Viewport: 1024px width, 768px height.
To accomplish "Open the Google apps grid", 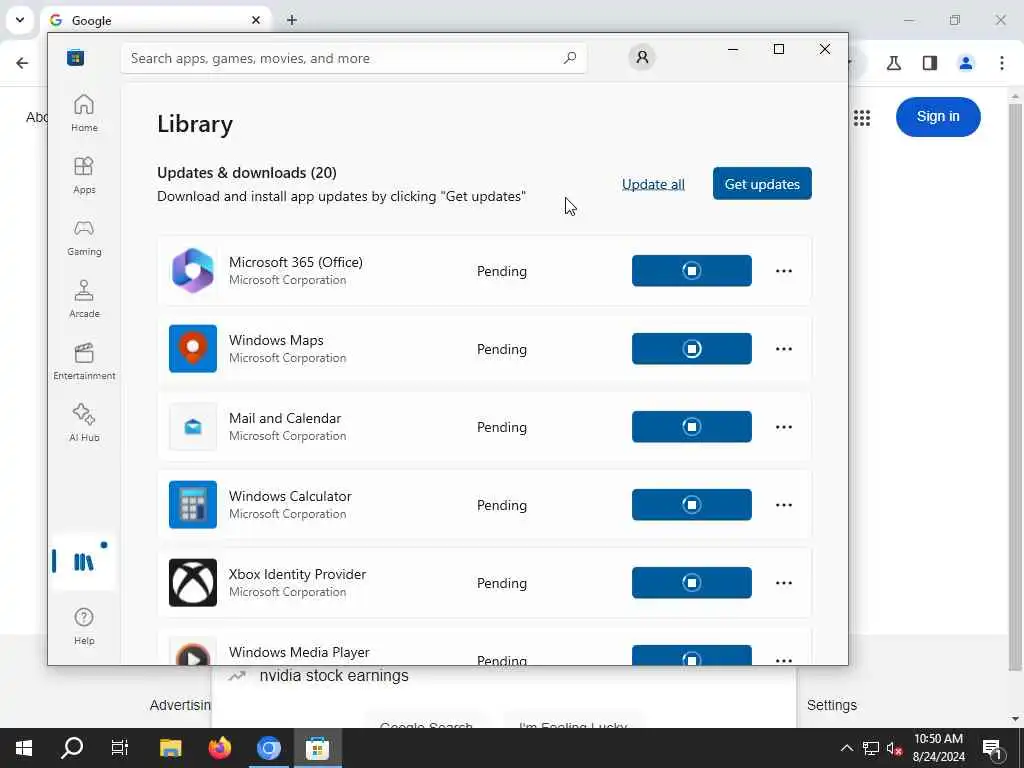I will [x=862, y=118].
